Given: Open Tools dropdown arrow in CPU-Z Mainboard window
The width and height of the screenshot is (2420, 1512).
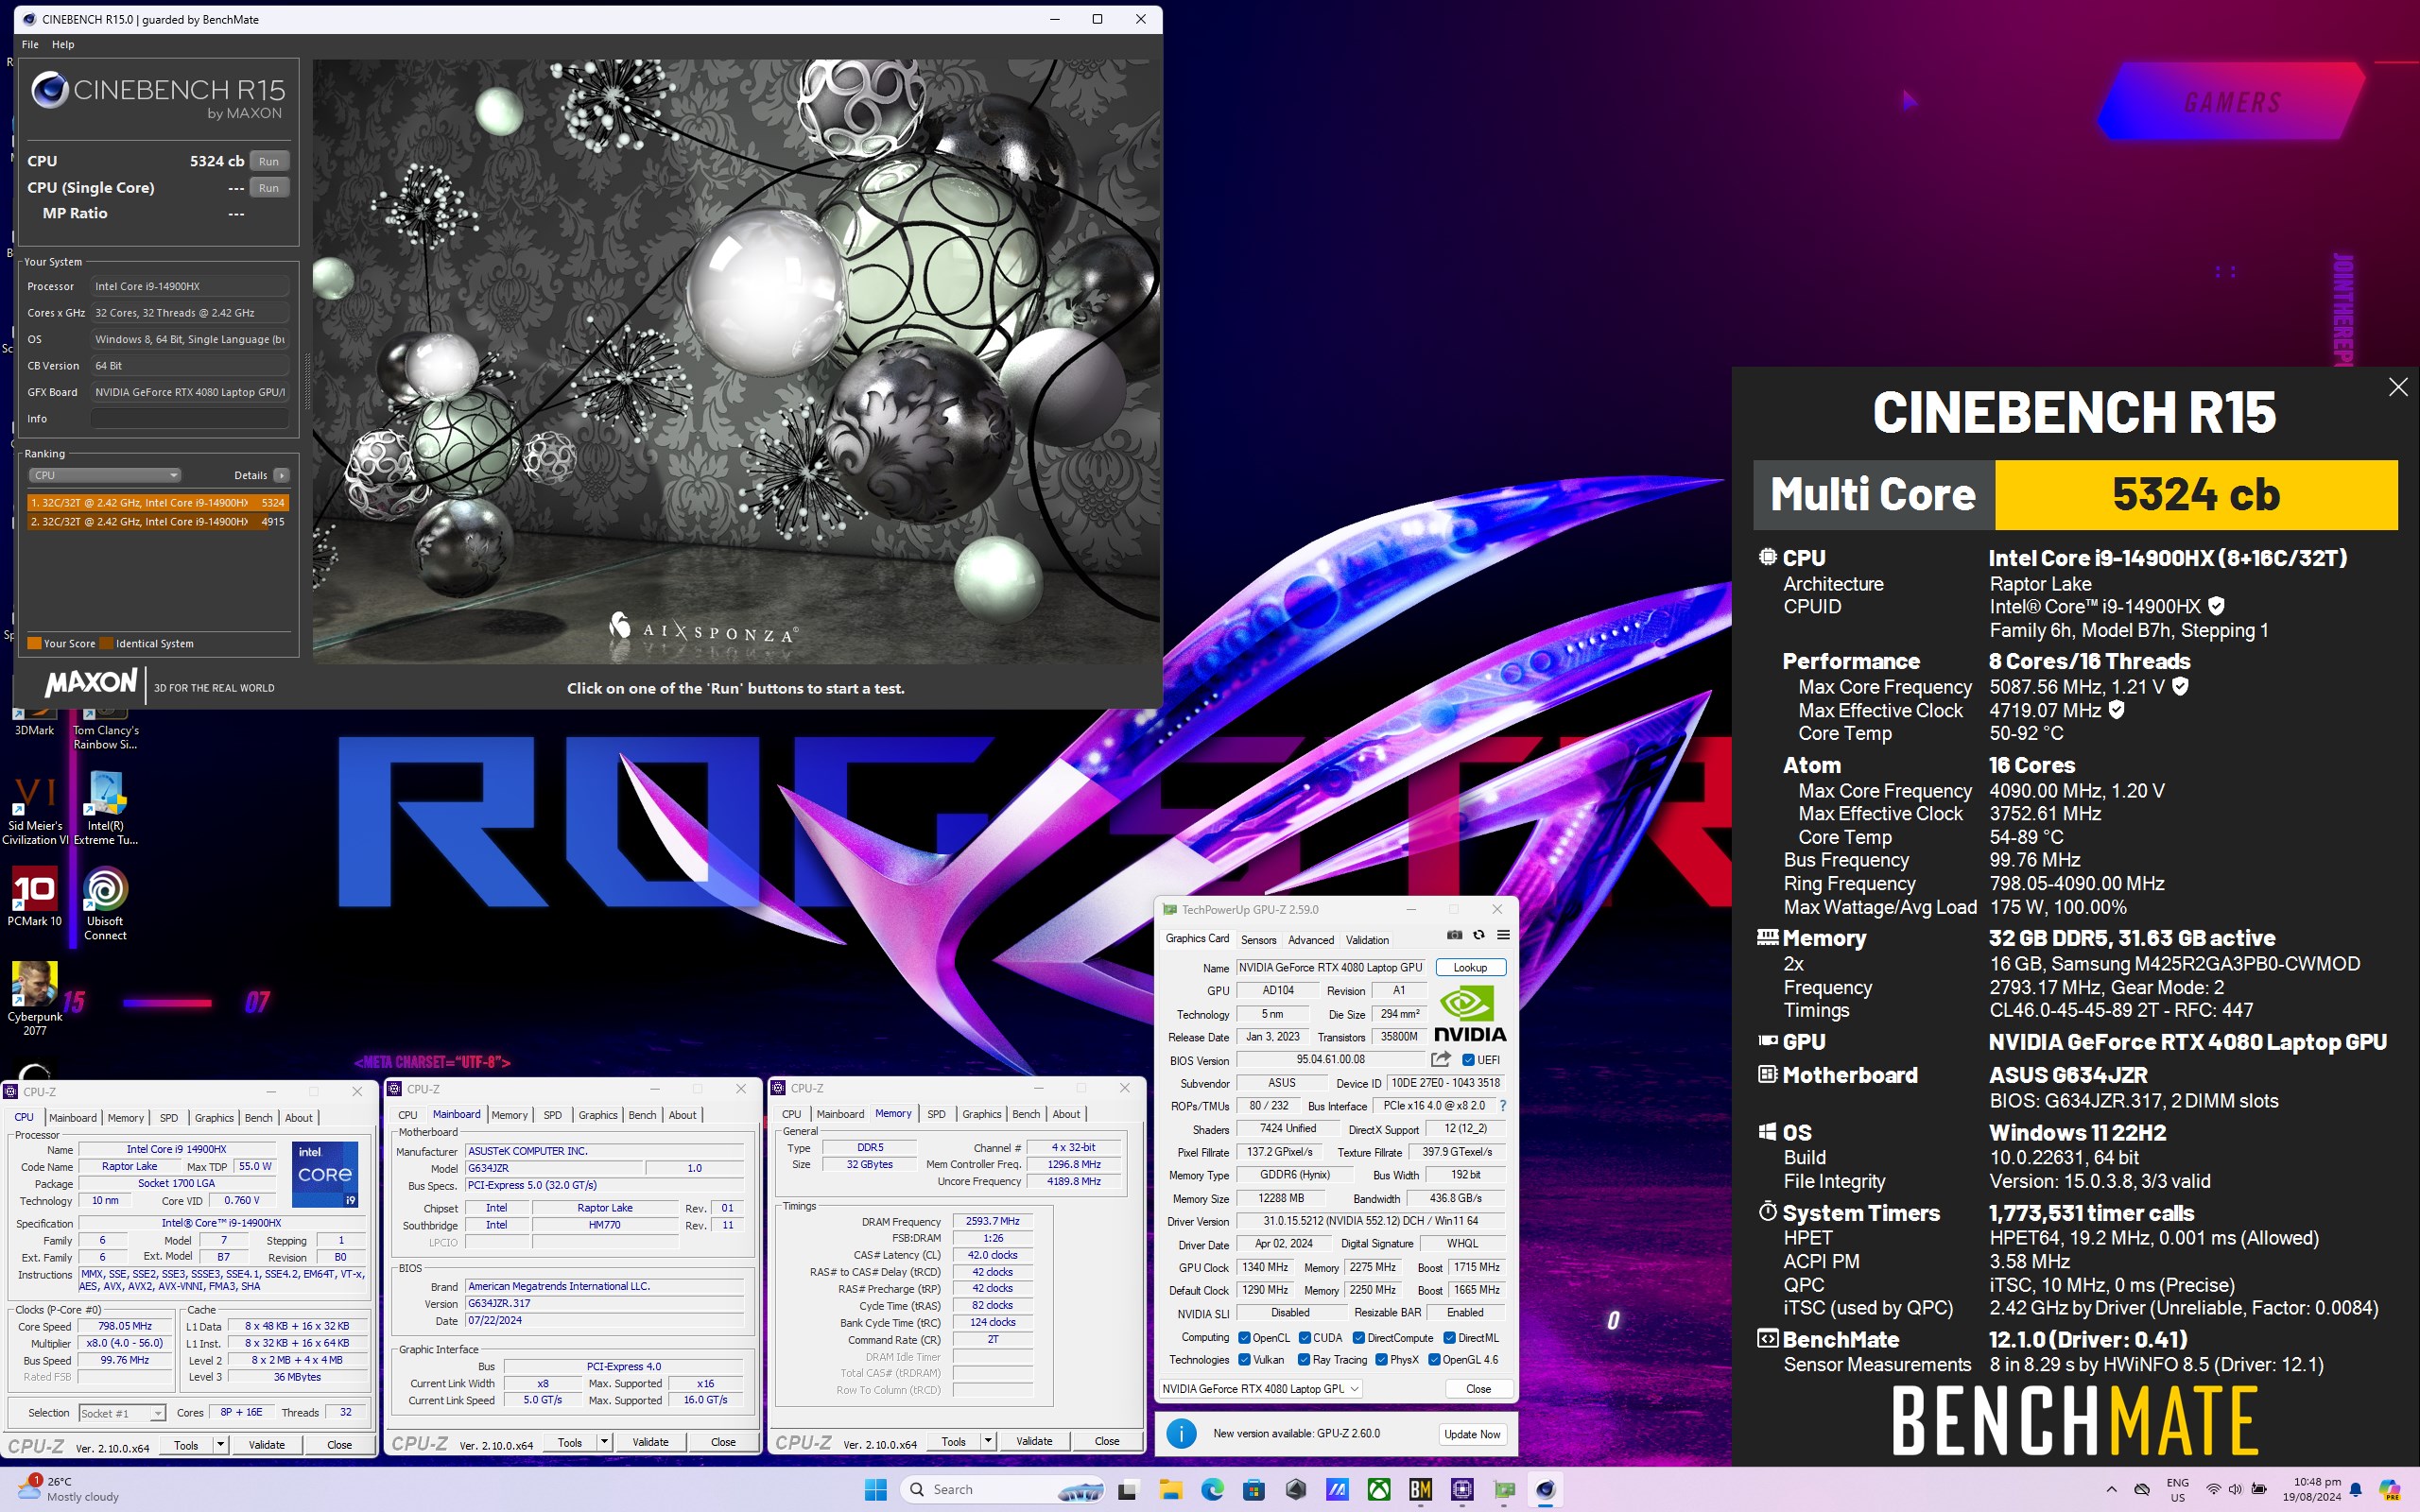Looking at the screenshot, I should click(x=604, y=1442).
